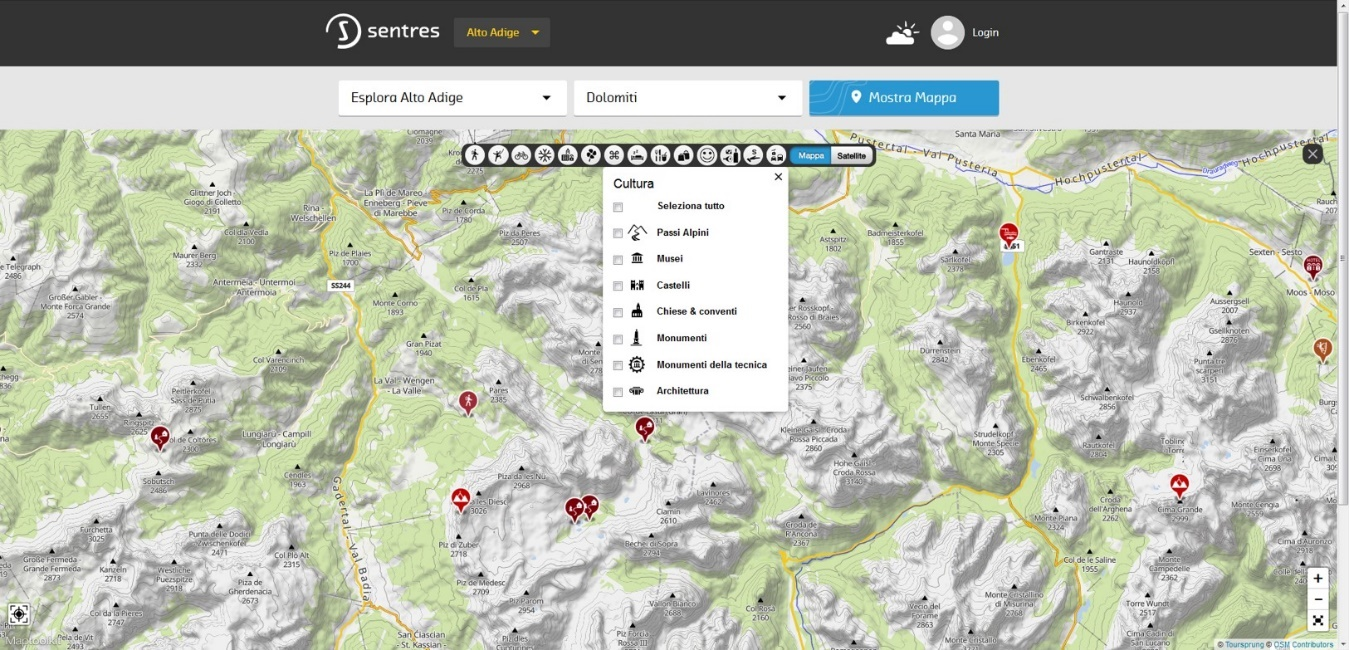The image size is (1349, 650).
Task: Click the restaurant cutlery icon filter
Action: click(x=660, y=155)
